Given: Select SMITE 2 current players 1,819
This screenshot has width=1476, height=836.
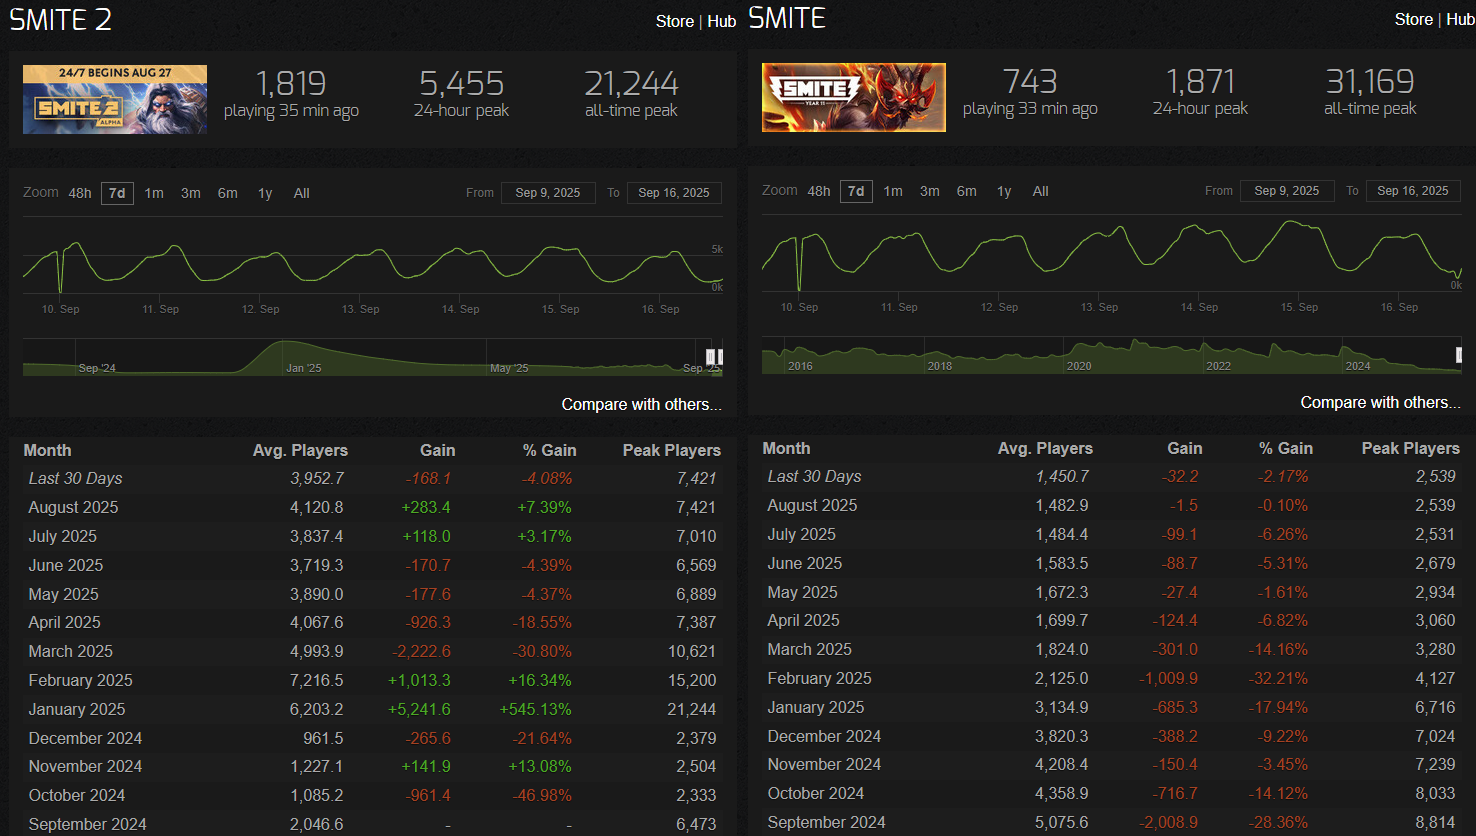Looking at the screenshot, I should tap(291, 83).
